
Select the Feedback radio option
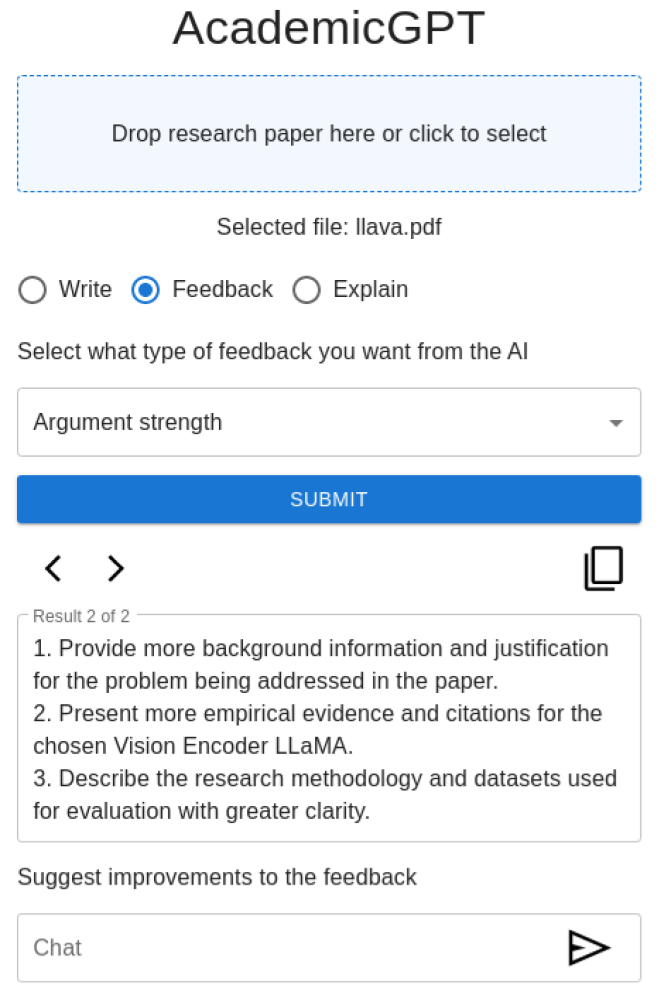coord(146,290)
